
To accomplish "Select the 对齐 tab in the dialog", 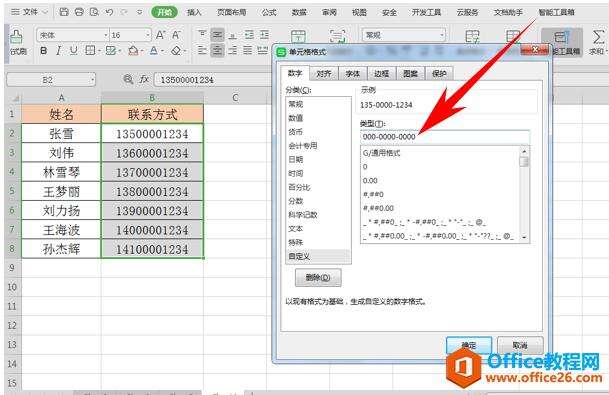I will (x=324, y=73).
